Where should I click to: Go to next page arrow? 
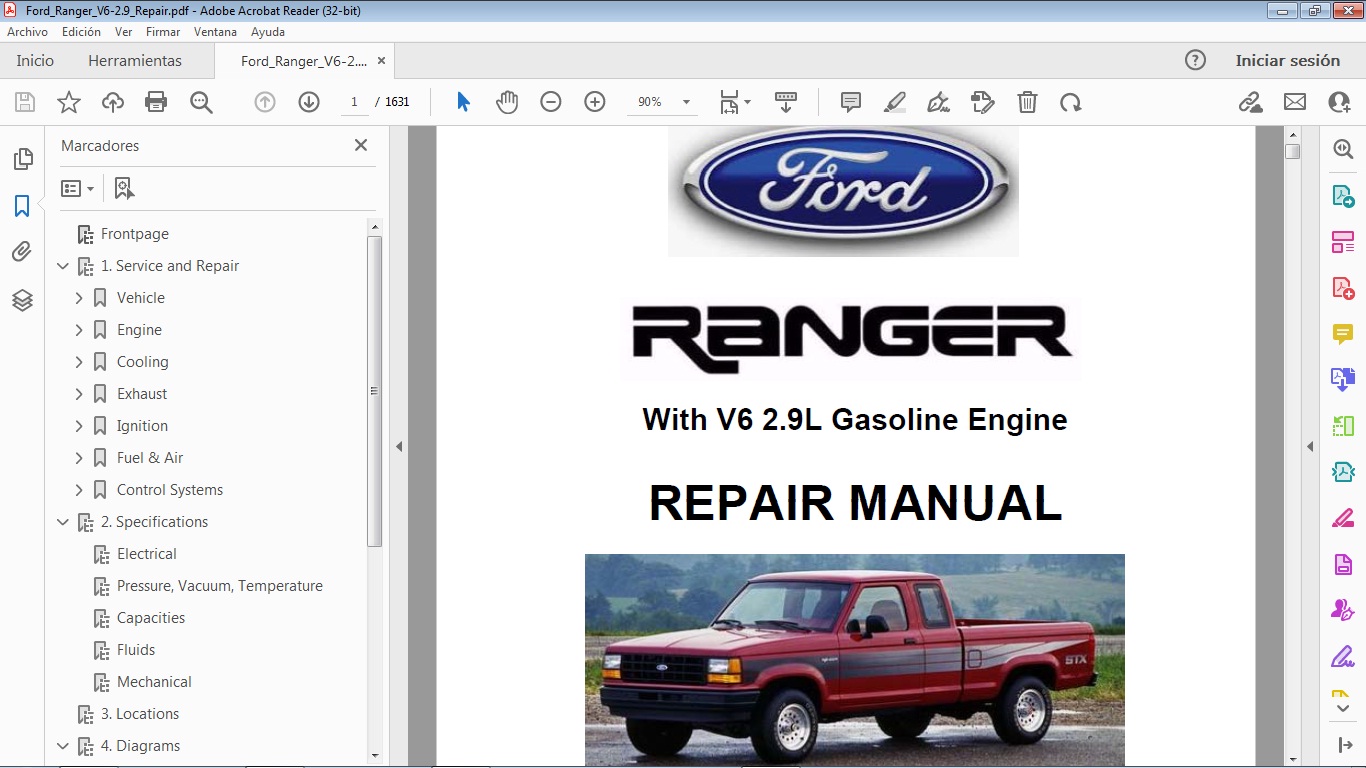pyautogui.click(x=309, y=102)
